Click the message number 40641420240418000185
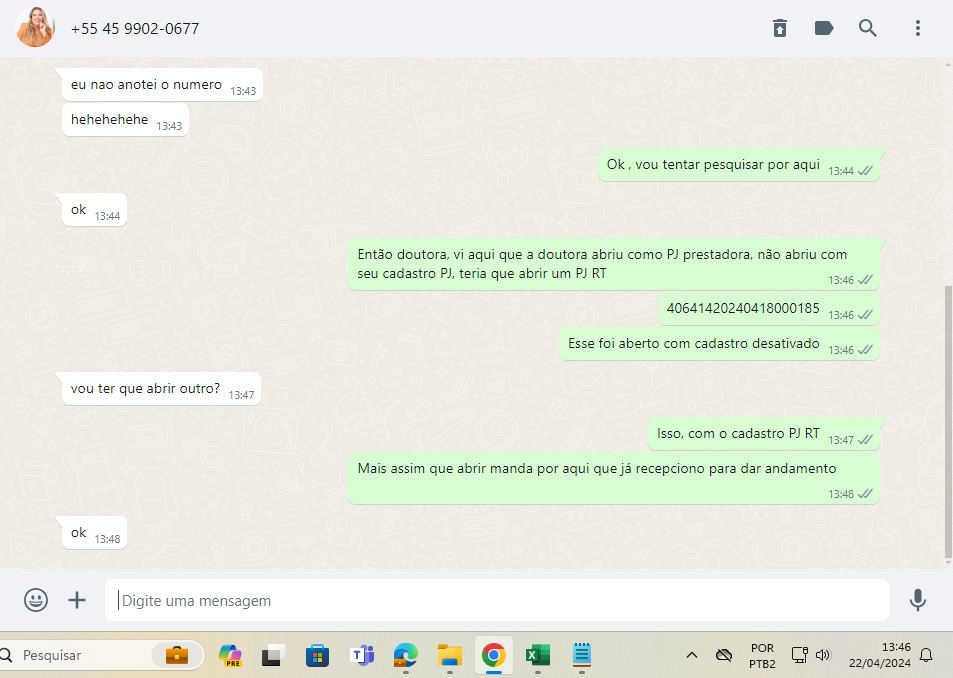Screen dimensions: 953x678 click(x=743, y=309)
